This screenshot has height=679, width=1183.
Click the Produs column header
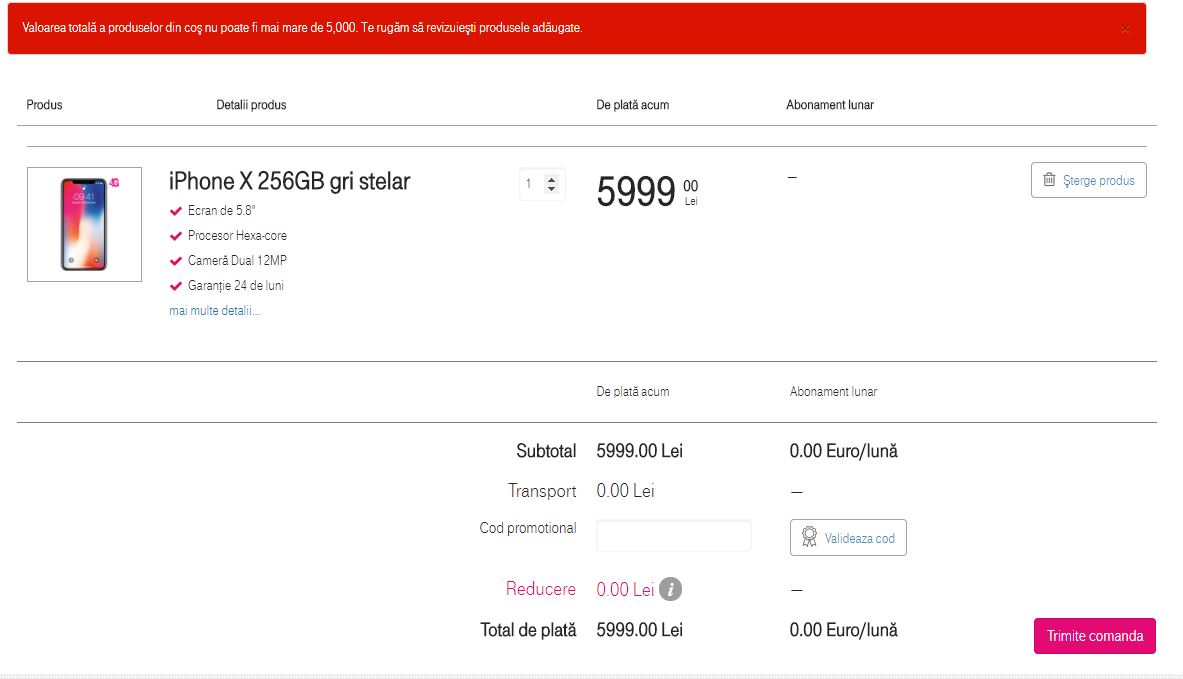[x=45, y=105]
